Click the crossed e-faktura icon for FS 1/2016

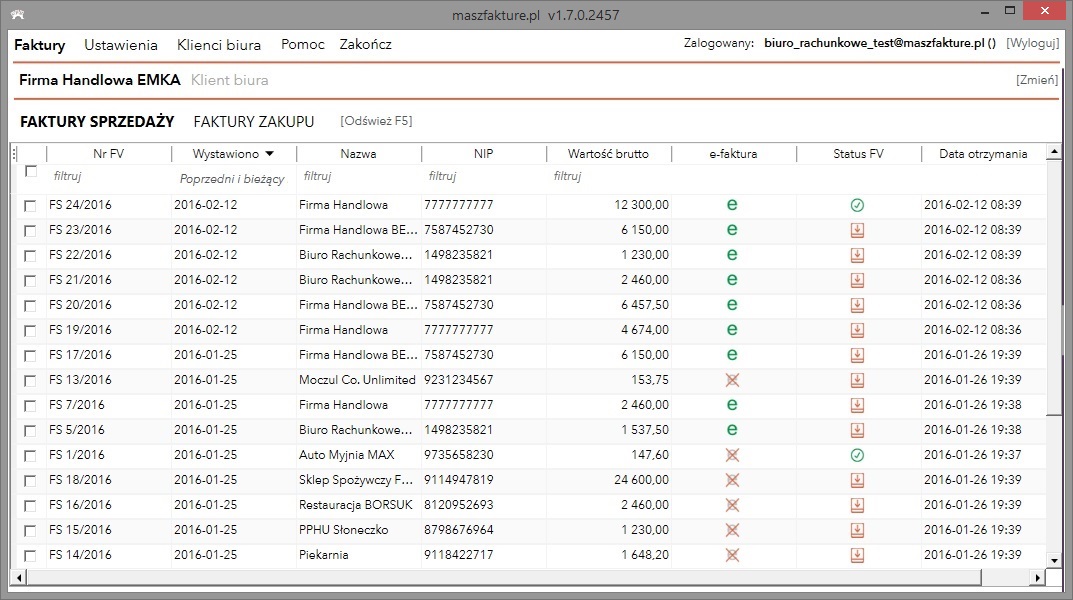click(732, 455)
